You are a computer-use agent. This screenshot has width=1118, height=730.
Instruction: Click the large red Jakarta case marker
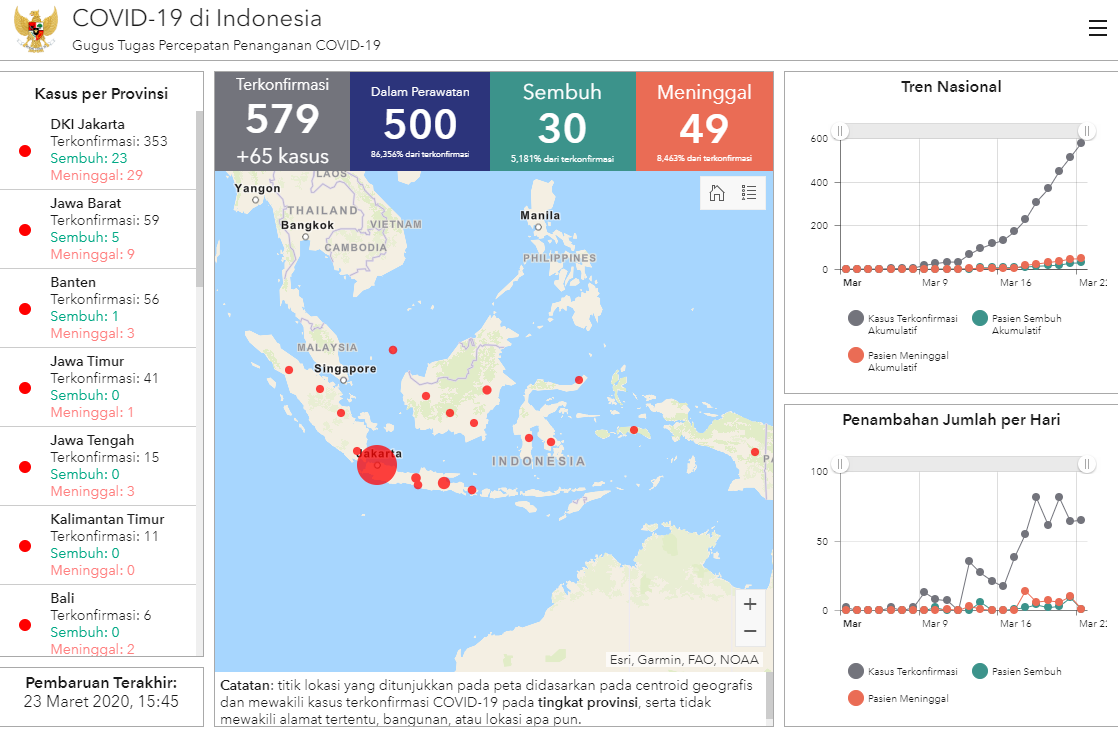pyautogui.click(x=377, y=465)
